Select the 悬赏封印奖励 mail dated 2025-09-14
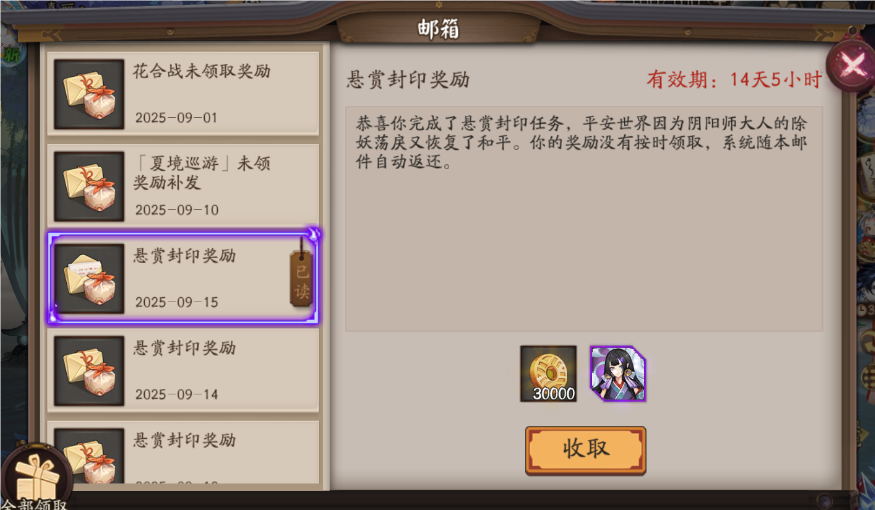875x510 pixels. point(183,371)
